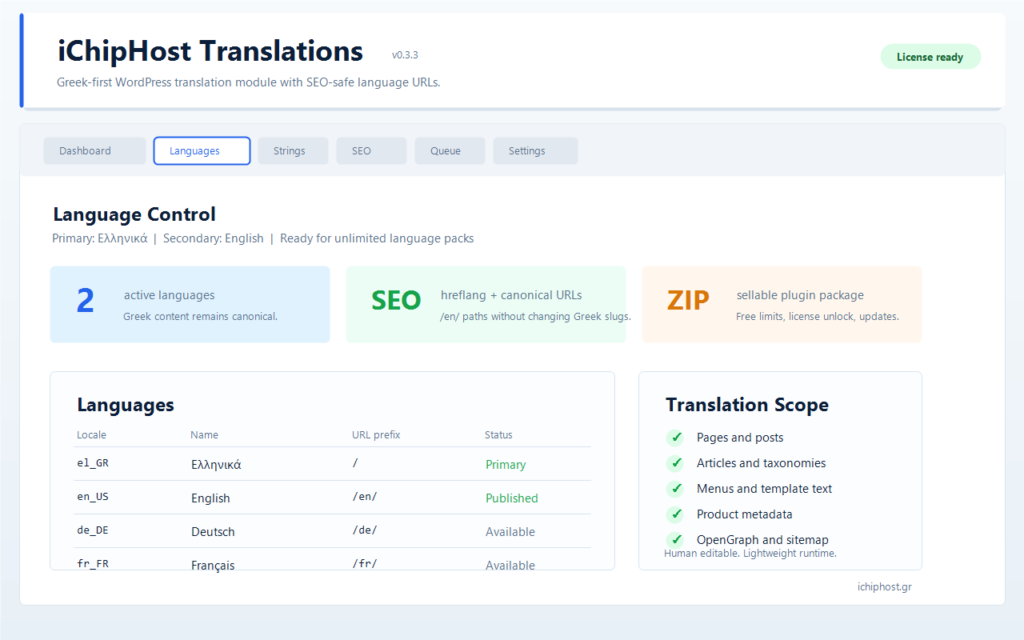Open the Dashboard tab
This screenshot has height=640, width=1024.
coord(95,151)
